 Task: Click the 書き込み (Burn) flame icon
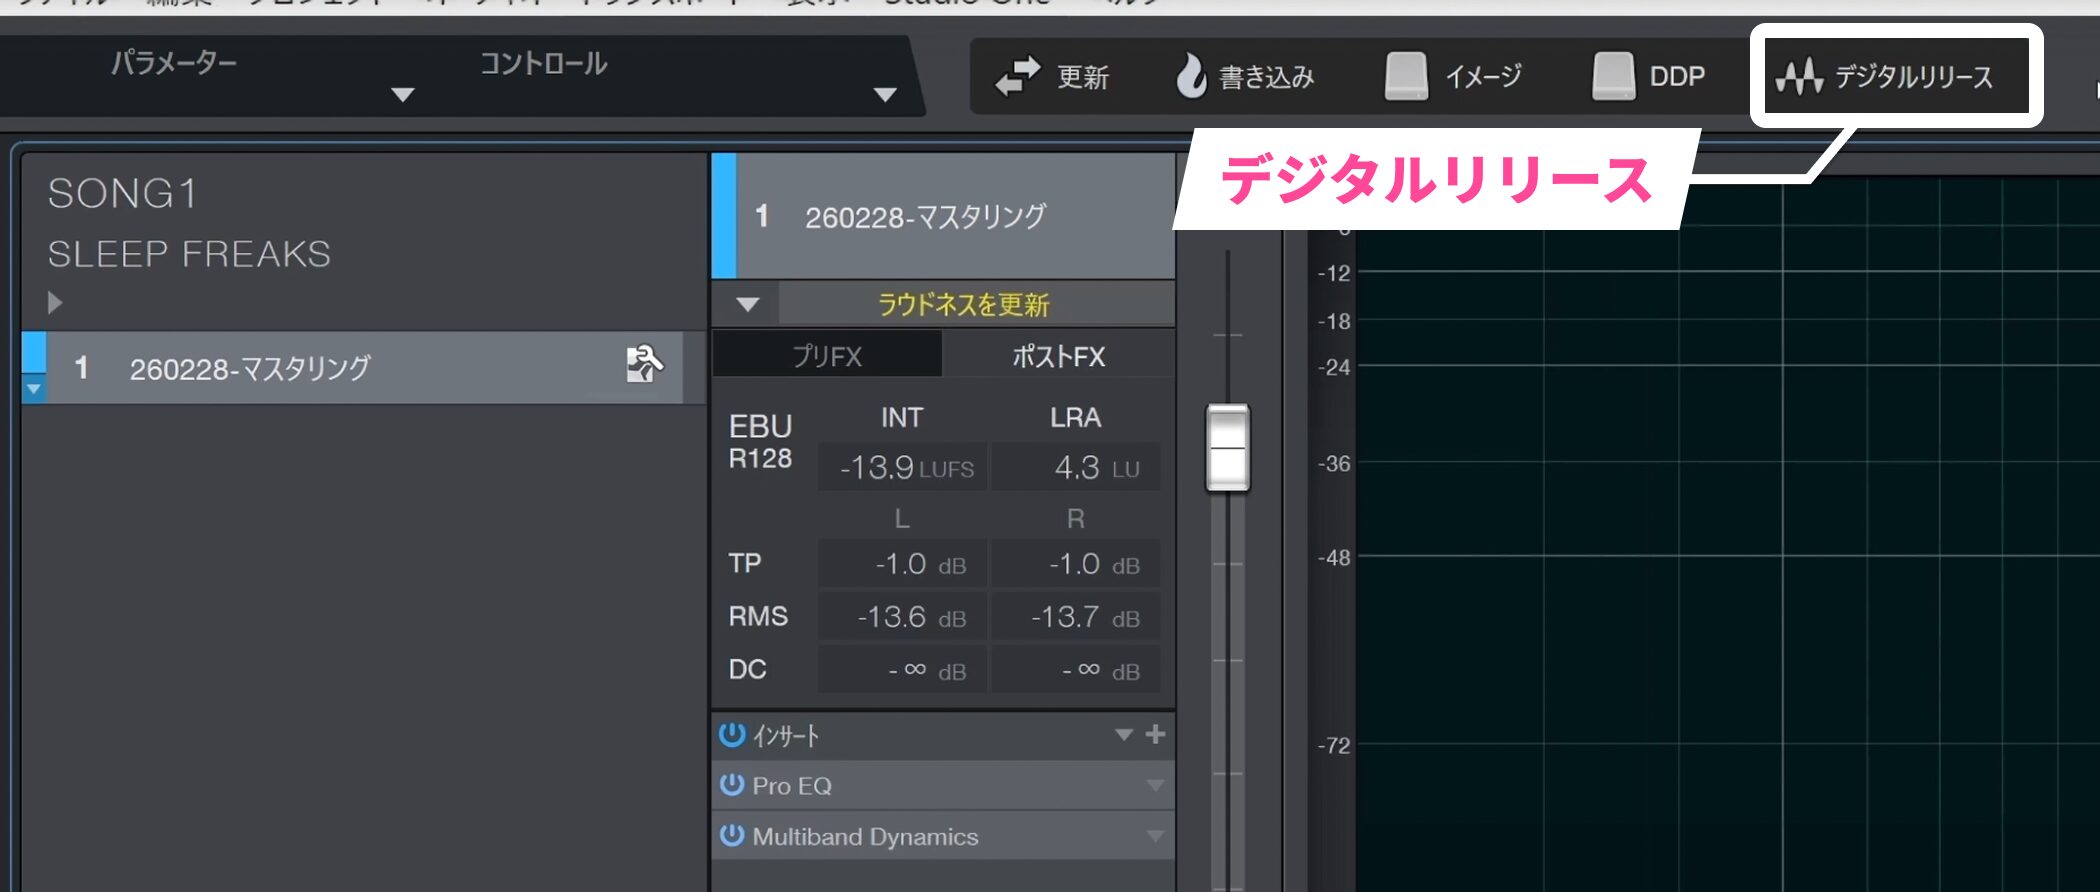pyautogui.click(x=1190, y=76)
